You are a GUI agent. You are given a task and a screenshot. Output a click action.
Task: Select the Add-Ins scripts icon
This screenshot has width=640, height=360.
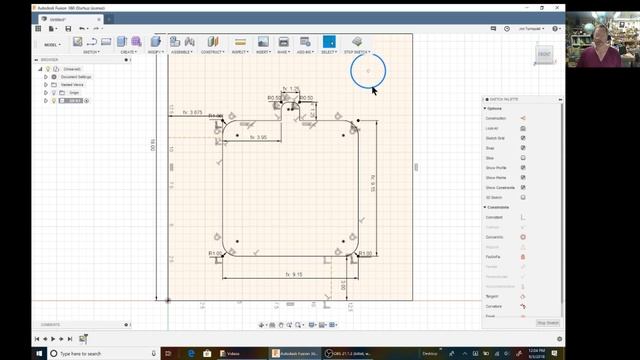point(305,41)
